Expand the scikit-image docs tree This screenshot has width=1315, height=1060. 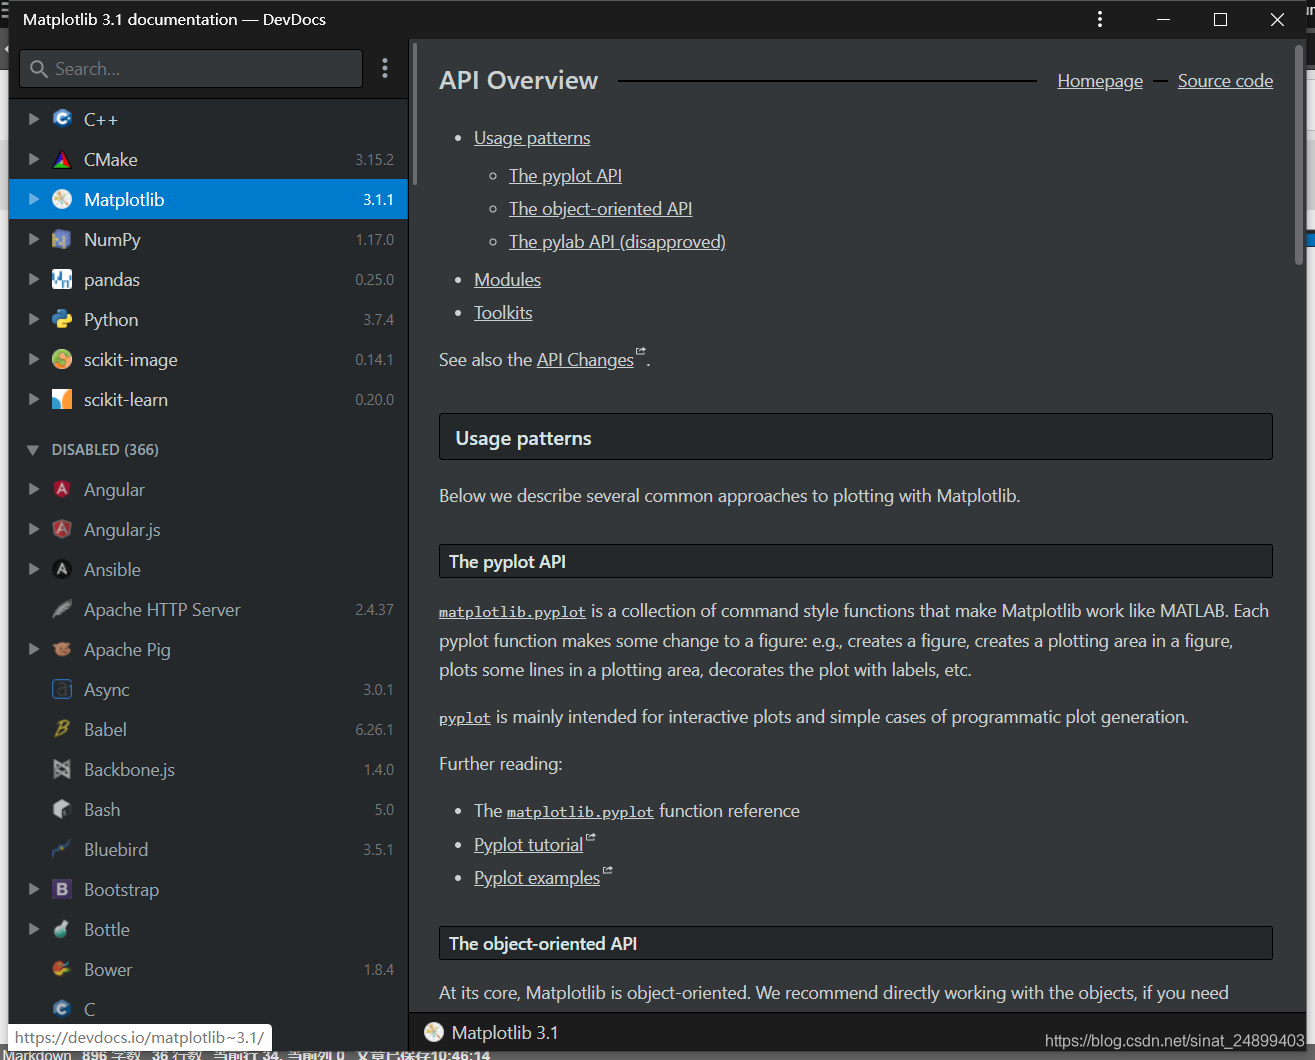34,359
